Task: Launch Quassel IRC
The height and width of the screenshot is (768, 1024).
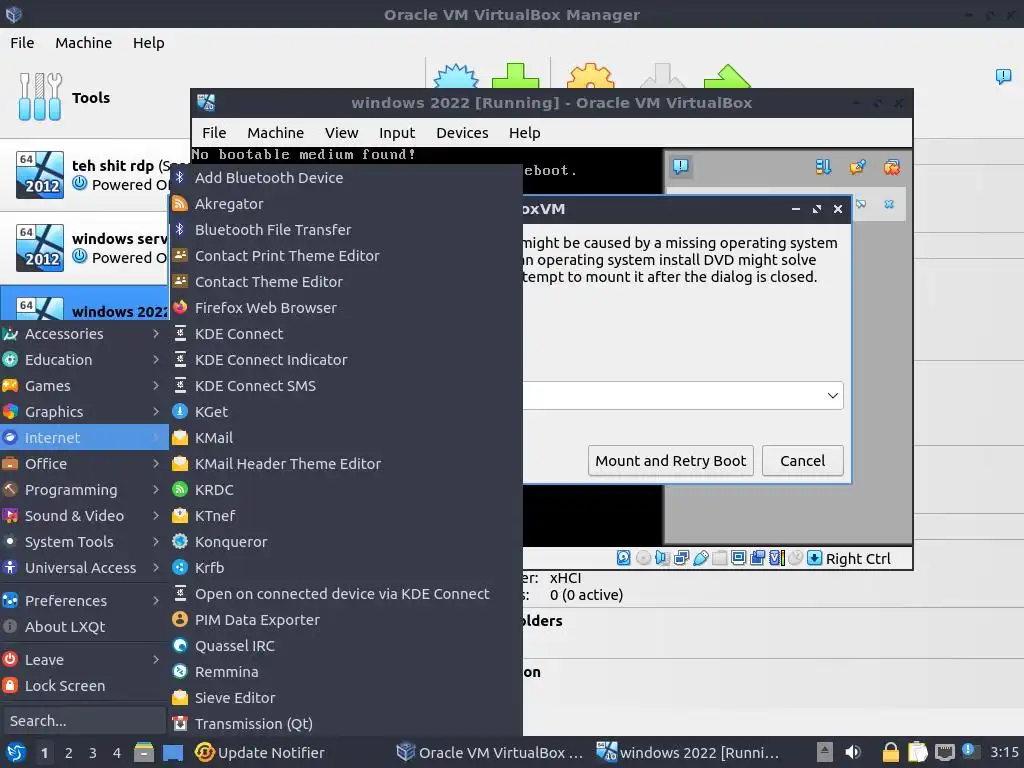Action: pos(346,645)
